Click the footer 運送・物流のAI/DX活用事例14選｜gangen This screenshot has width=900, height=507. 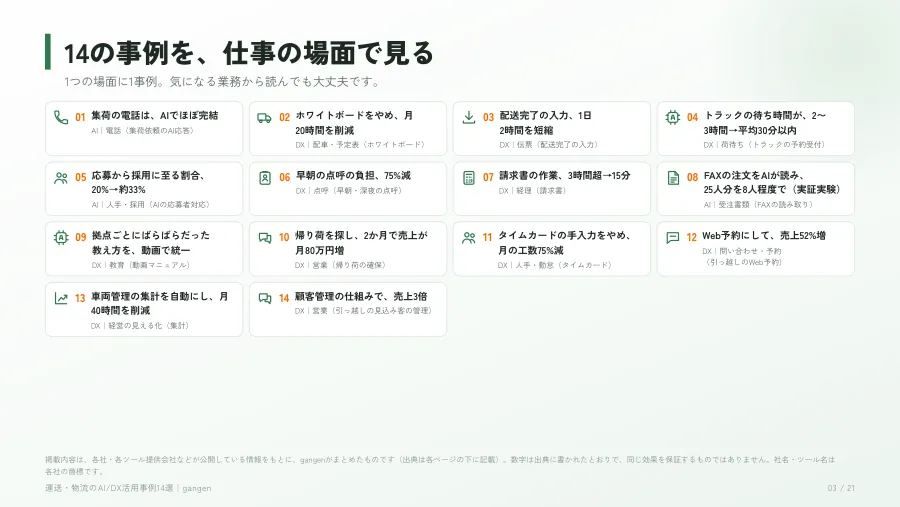pos(128,488)
